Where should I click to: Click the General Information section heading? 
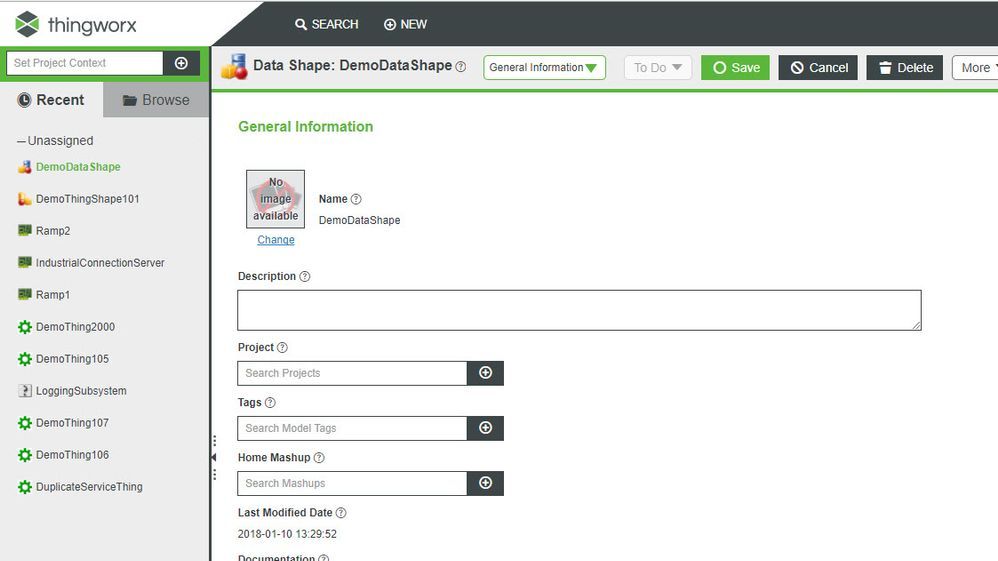tap(306, 127)
